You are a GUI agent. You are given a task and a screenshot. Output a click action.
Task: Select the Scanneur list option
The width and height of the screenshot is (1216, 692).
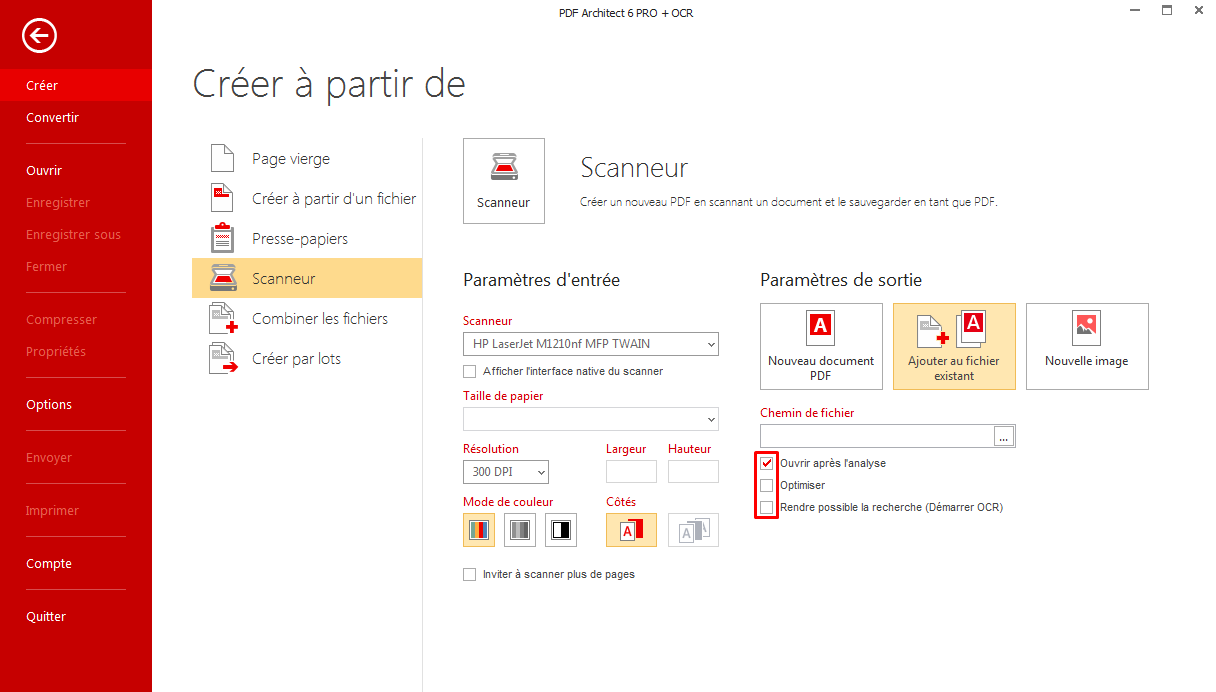[x=307, y=278]
